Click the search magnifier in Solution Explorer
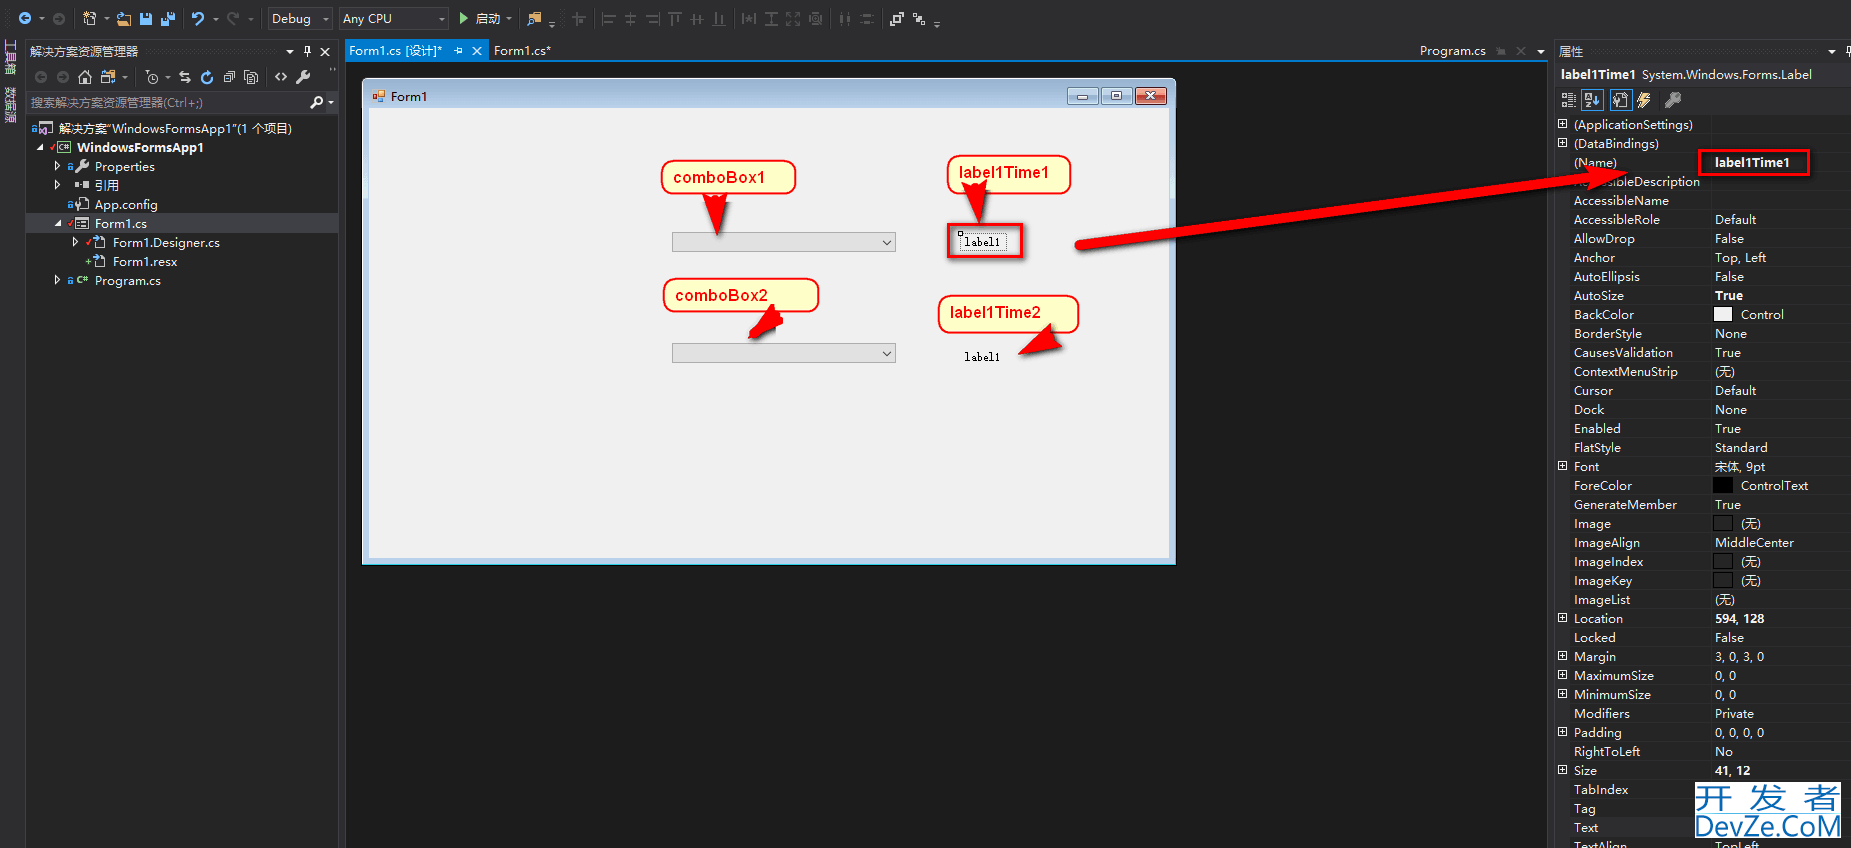 317,102
